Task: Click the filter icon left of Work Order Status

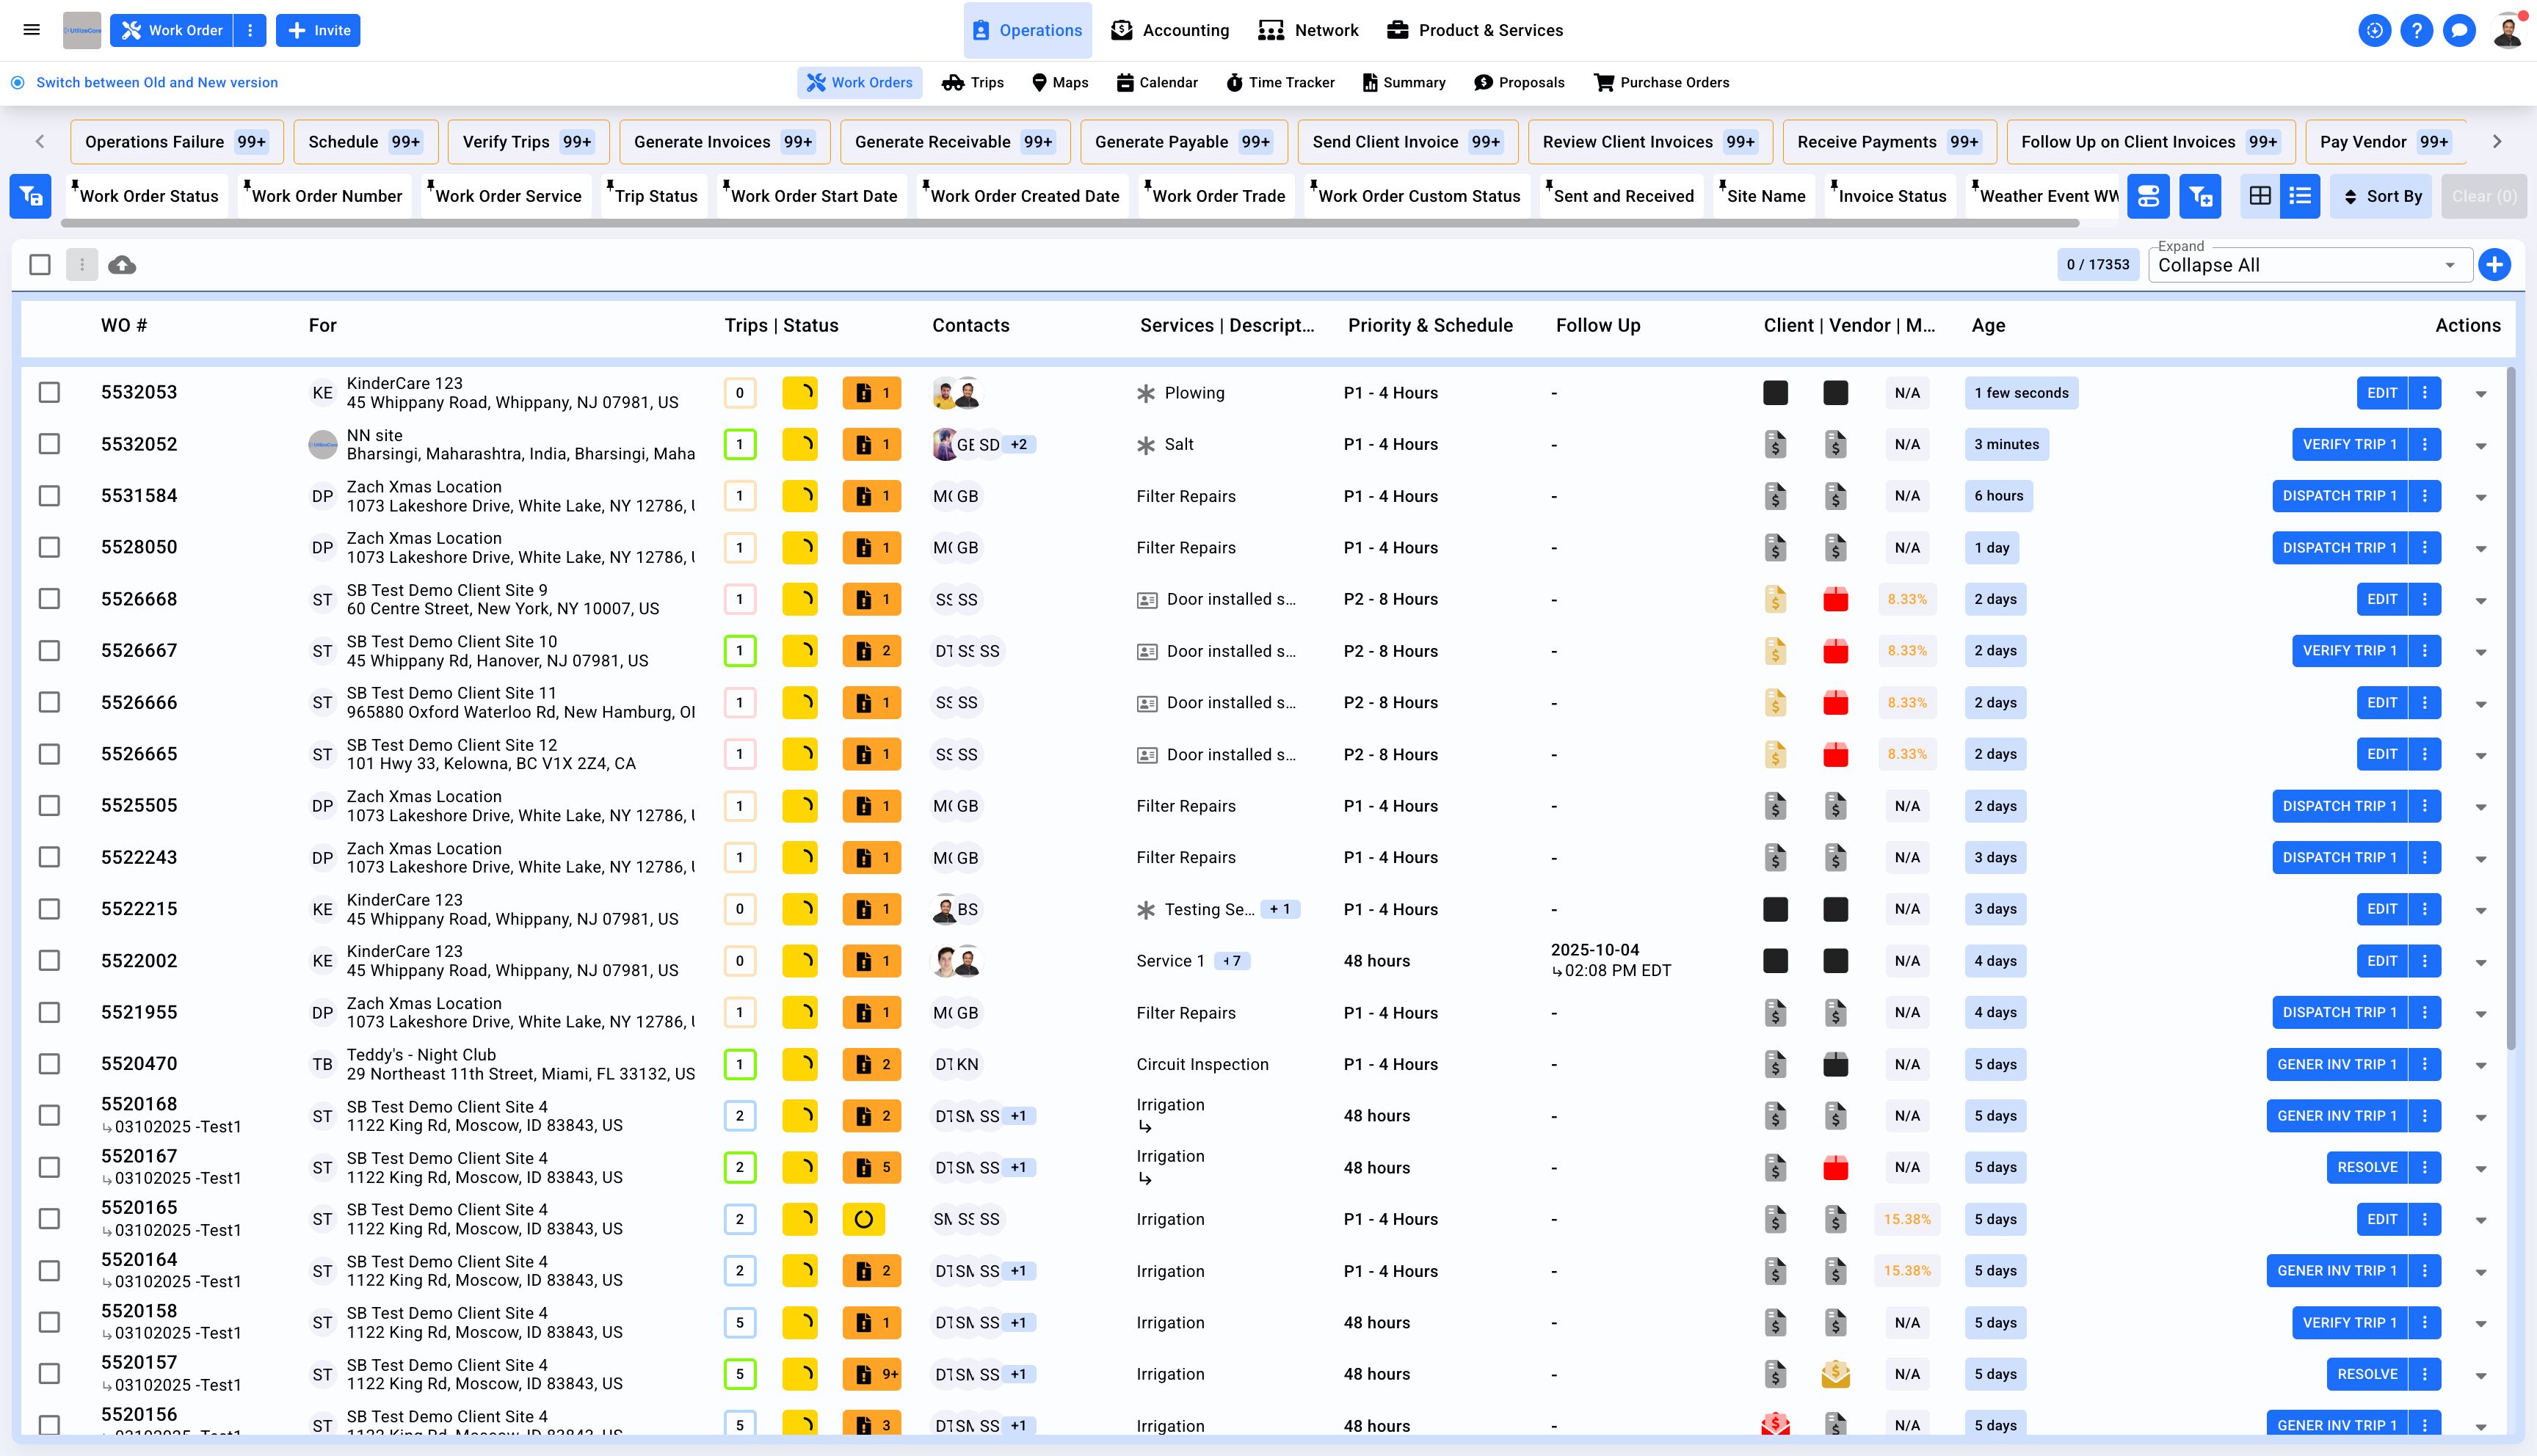Action: pos(31,196)
